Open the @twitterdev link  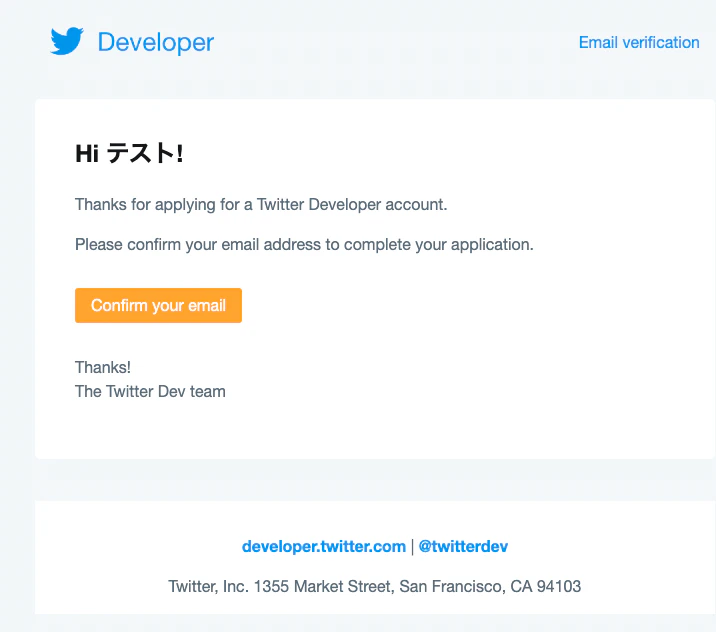click(x=463, y=546)
